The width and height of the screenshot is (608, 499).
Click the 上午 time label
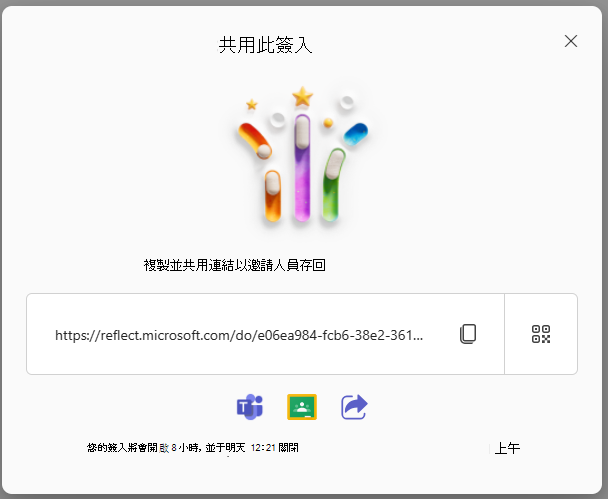(507, 448)
